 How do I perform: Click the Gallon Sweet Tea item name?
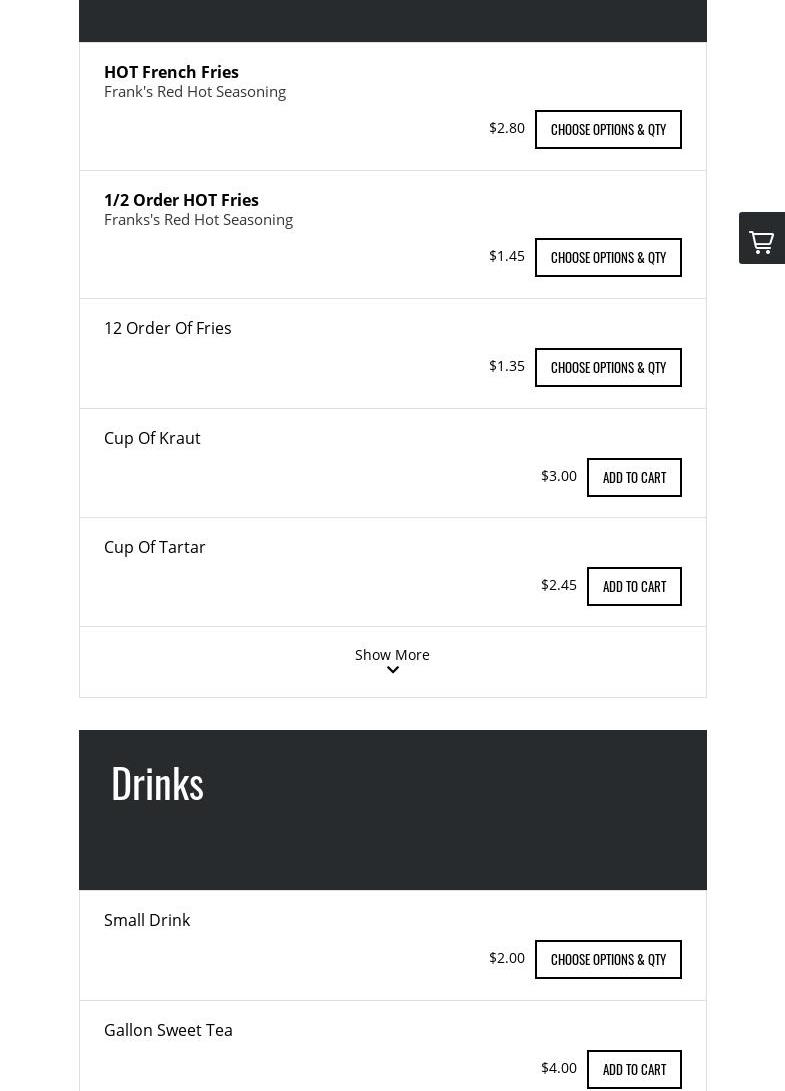click(x=168, y=1030)
